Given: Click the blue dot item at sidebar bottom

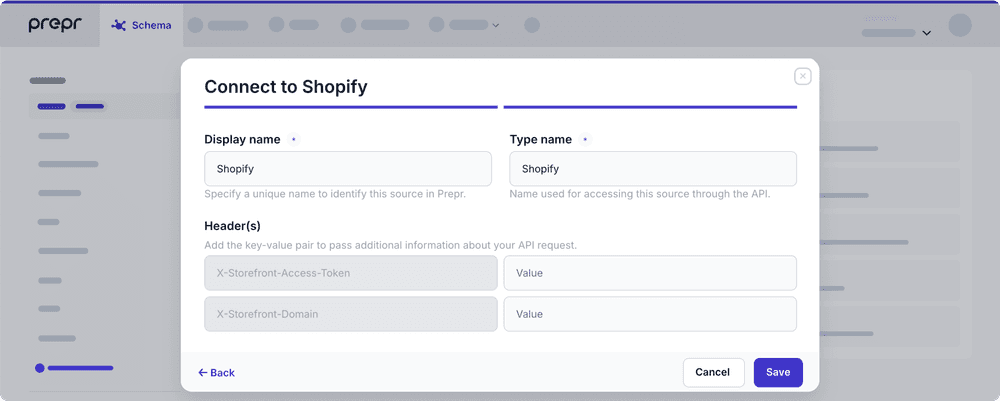Looking at the screenshot, I should click(40, 368).
